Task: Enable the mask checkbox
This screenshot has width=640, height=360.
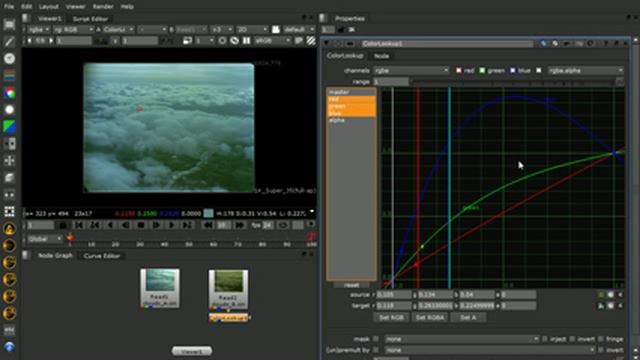Action: (376, 339)
